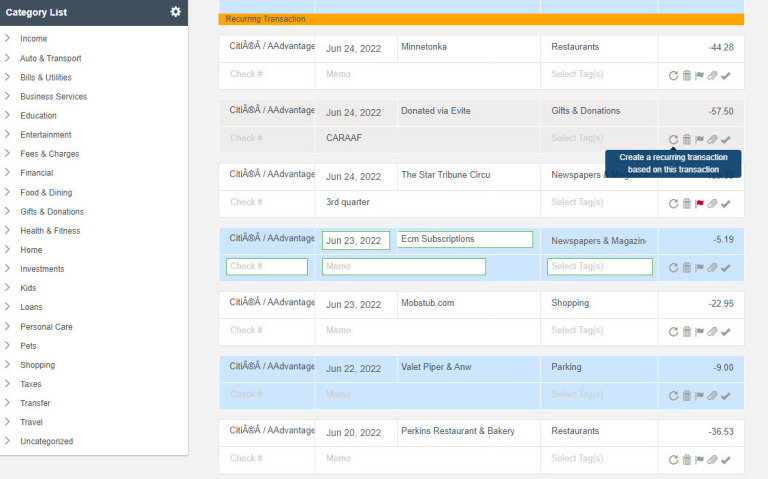
Task: Expand the Education category
Action: tap(7, 115)
